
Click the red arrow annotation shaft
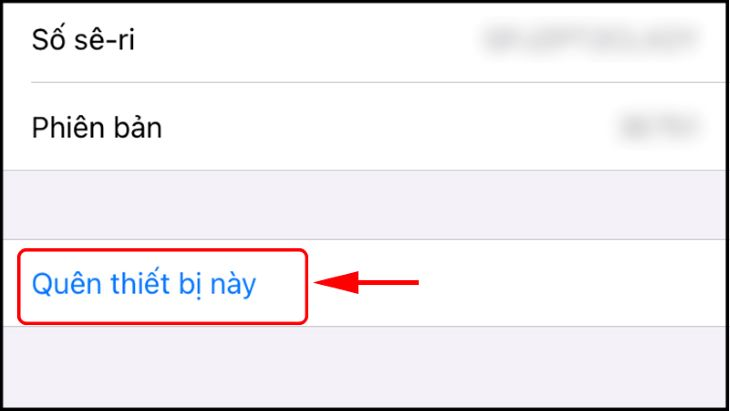click(389, 283)
